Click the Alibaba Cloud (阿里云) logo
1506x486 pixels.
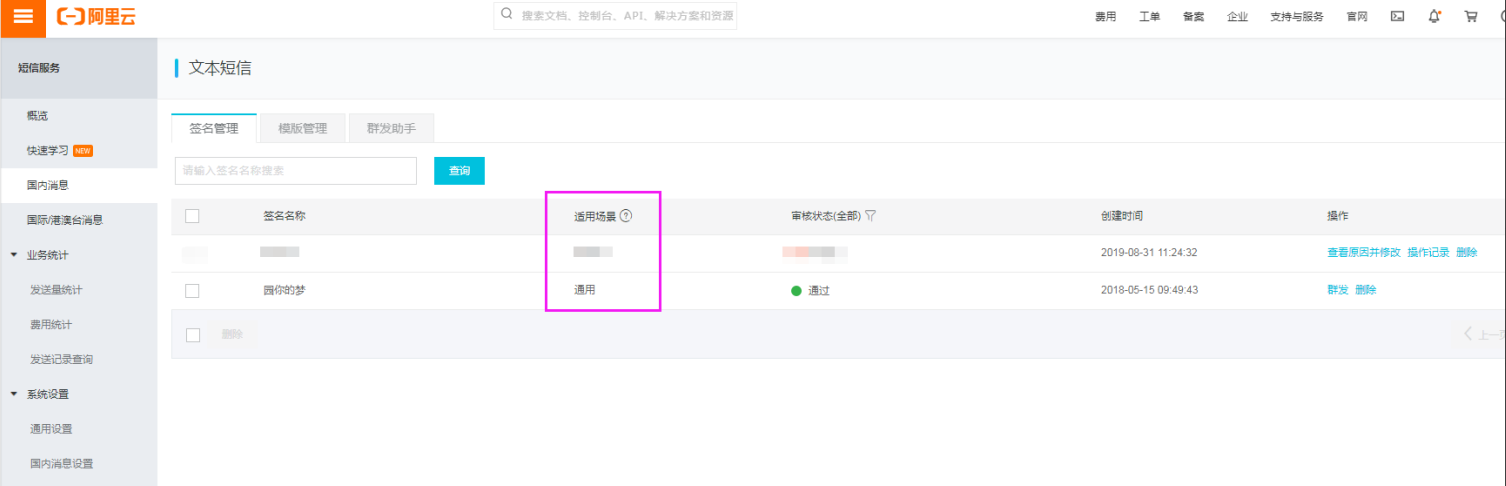96,16
